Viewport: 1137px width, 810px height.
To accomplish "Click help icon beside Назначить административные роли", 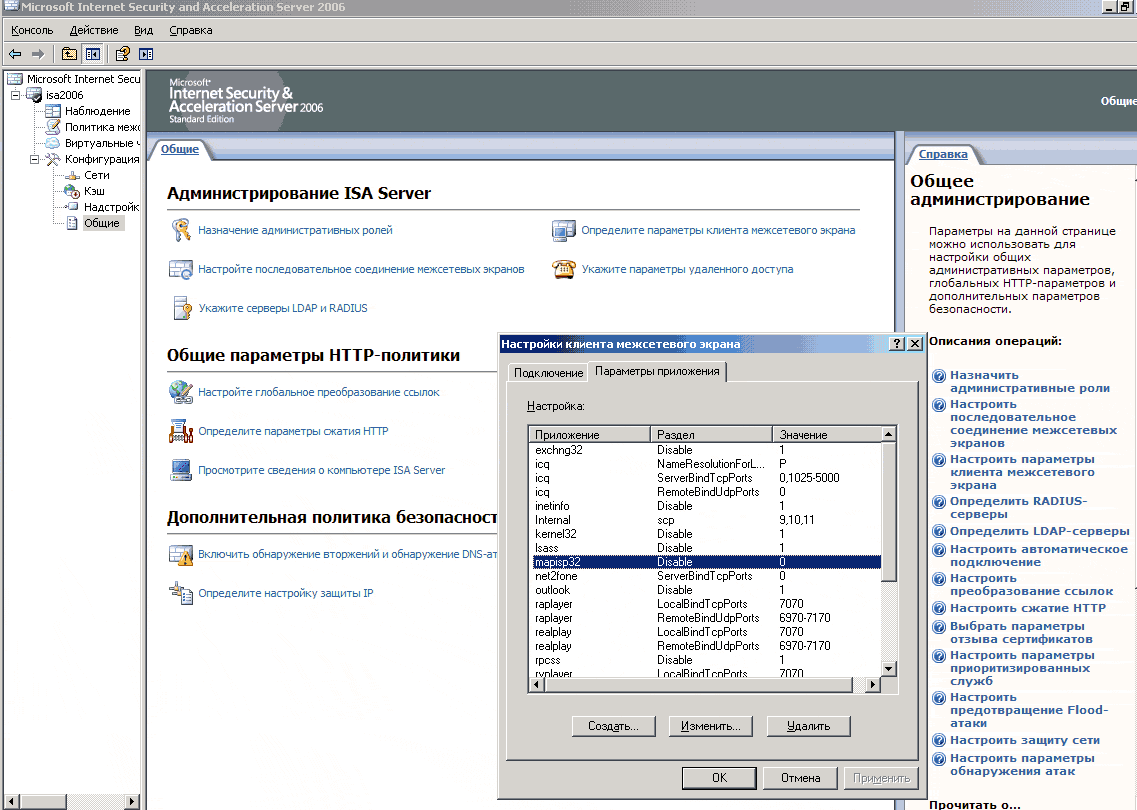I will click(x=939, y=376).
